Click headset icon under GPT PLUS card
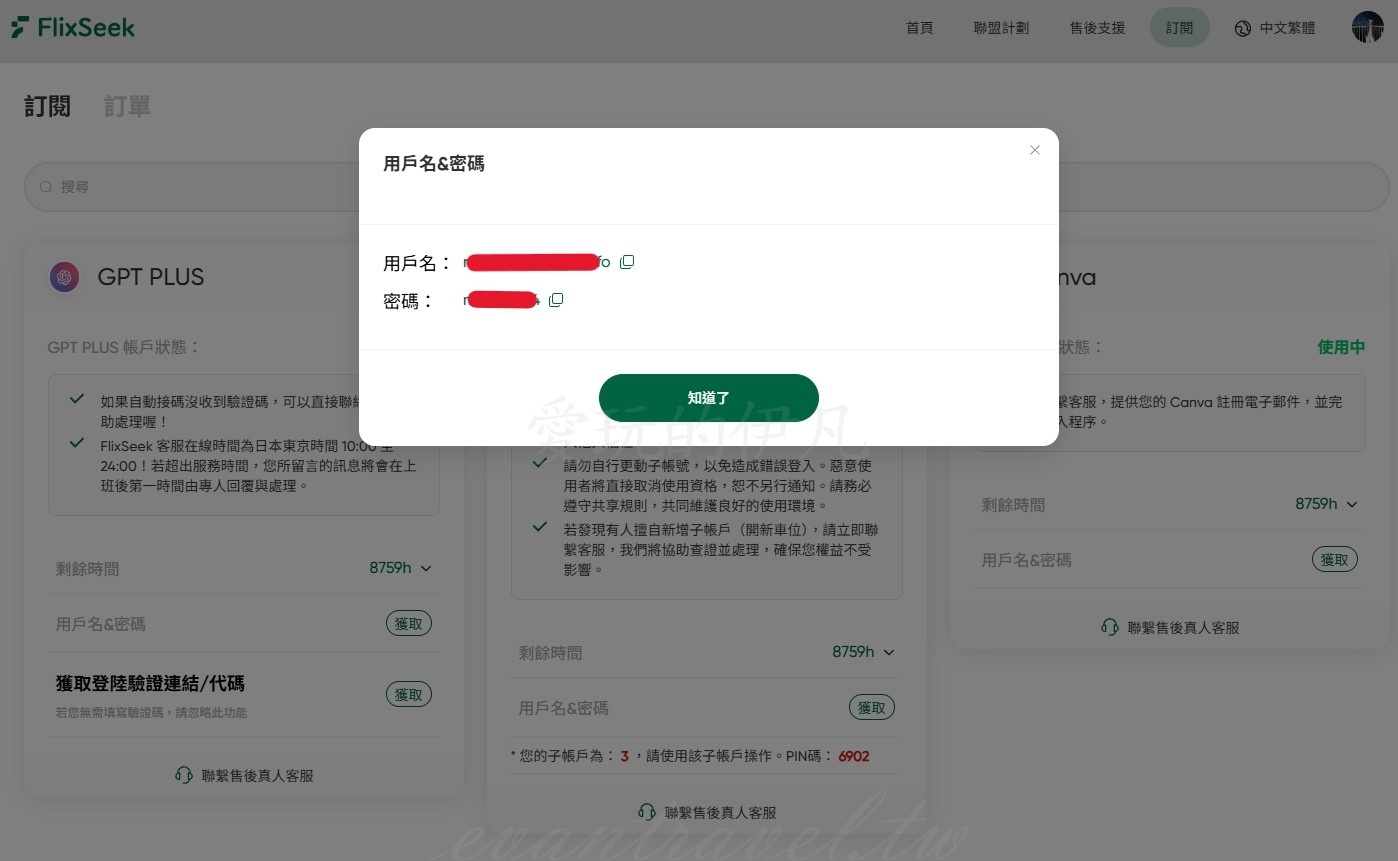 (184, 775)
